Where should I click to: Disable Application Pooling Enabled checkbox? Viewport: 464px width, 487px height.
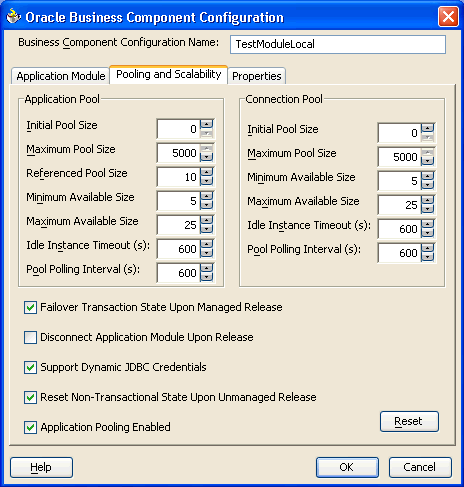coord(30,427)
